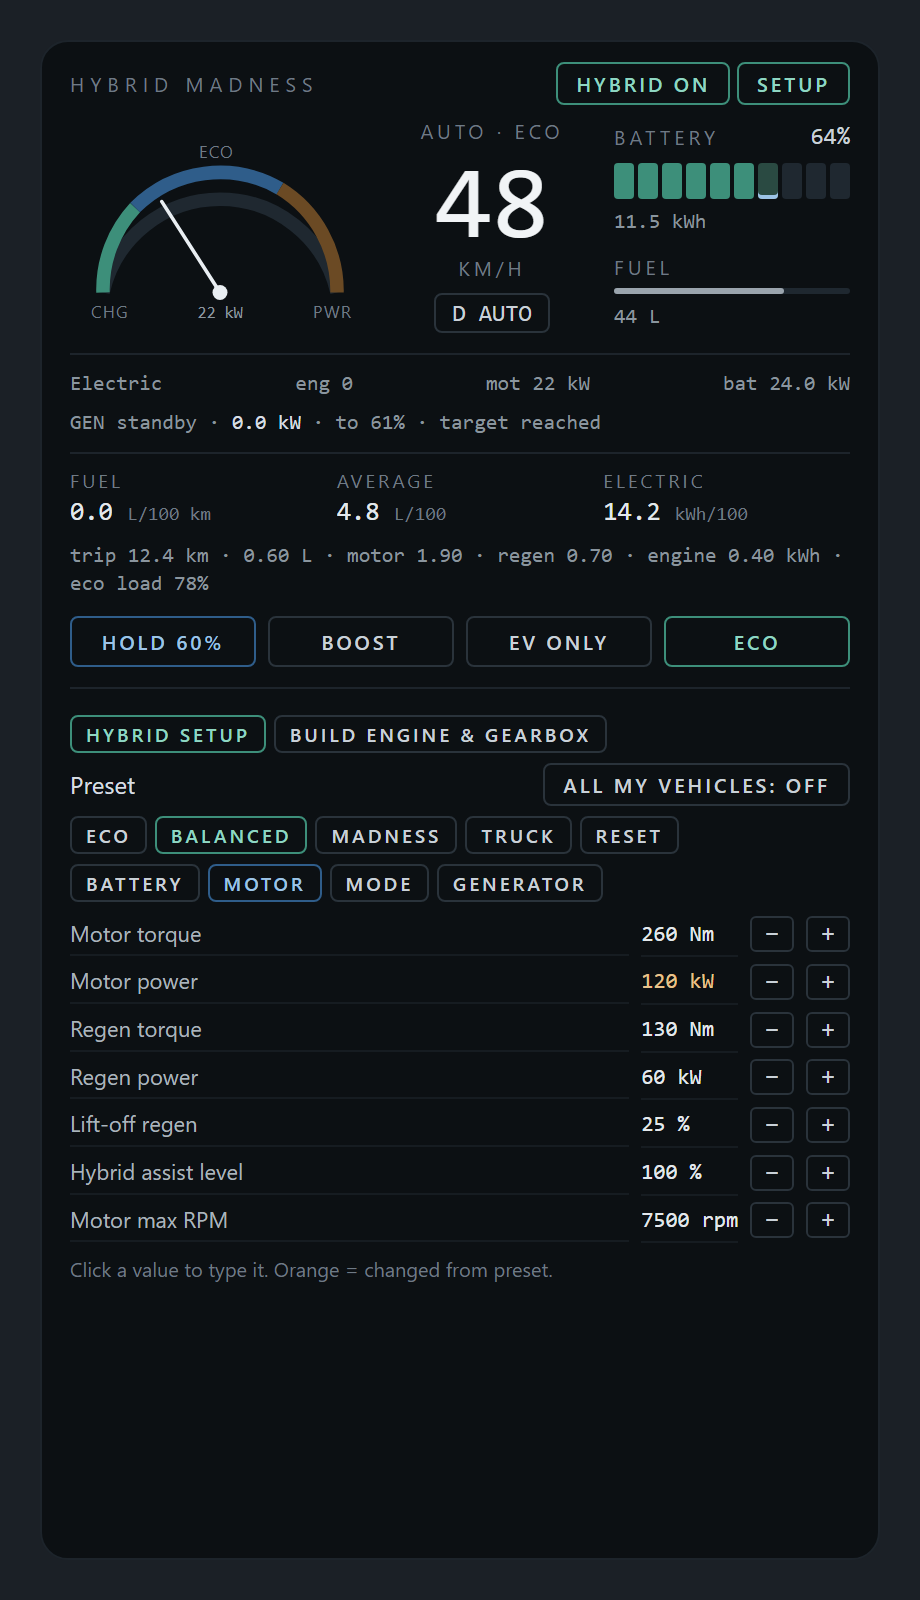
Task: Choose the TRUCK preset
Action: pos(518,836)
